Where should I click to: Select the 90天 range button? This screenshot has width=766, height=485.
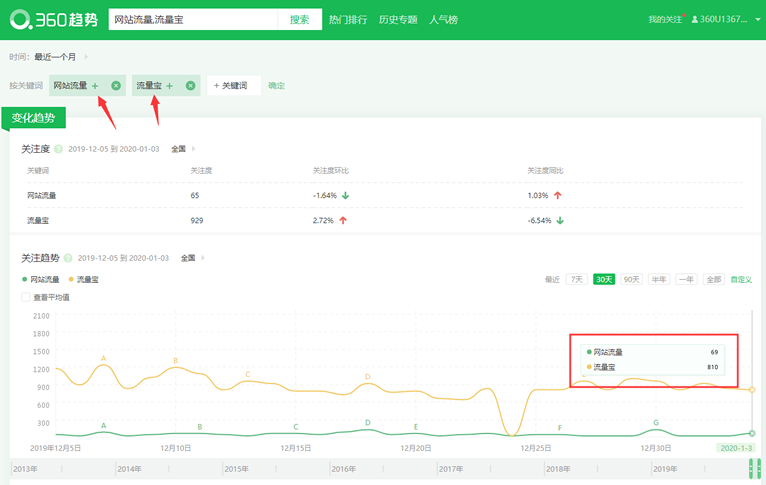(631, 279)
